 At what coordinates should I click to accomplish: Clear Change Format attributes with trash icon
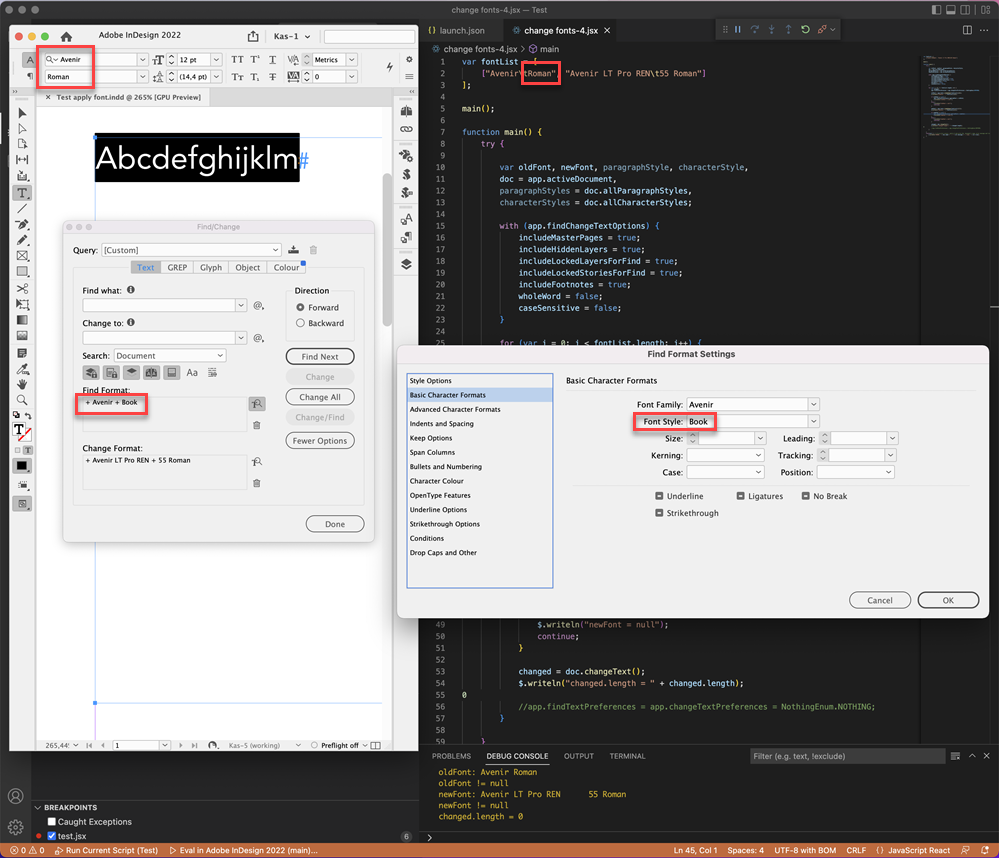click(x=256, y=483)
